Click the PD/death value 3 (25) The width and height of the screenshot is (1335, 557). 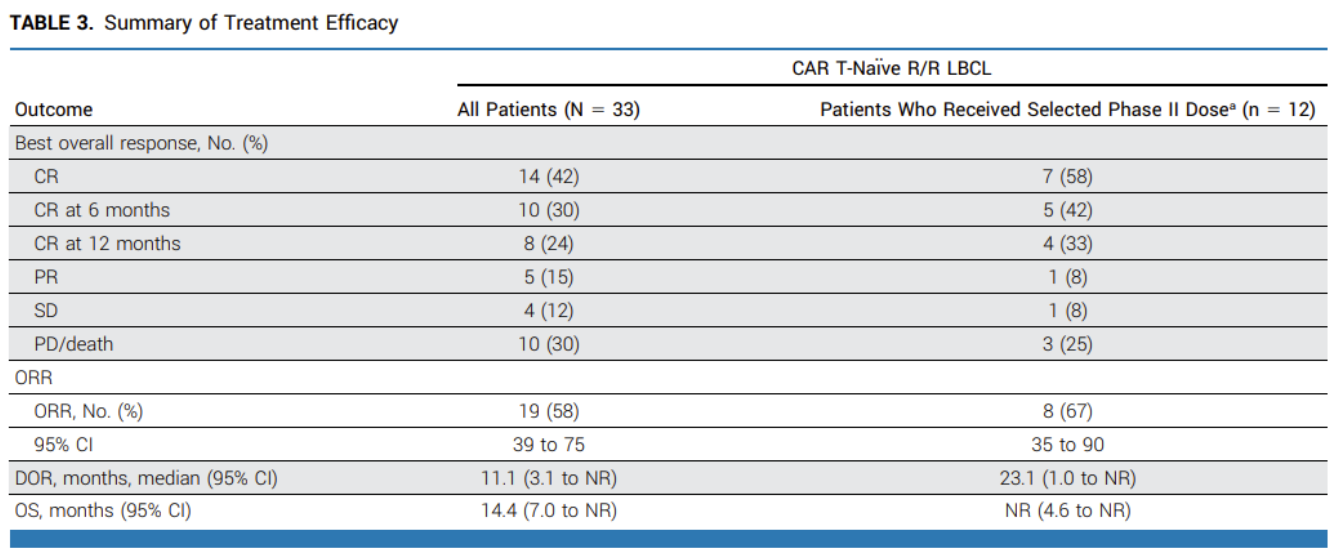pos(1067,344)
